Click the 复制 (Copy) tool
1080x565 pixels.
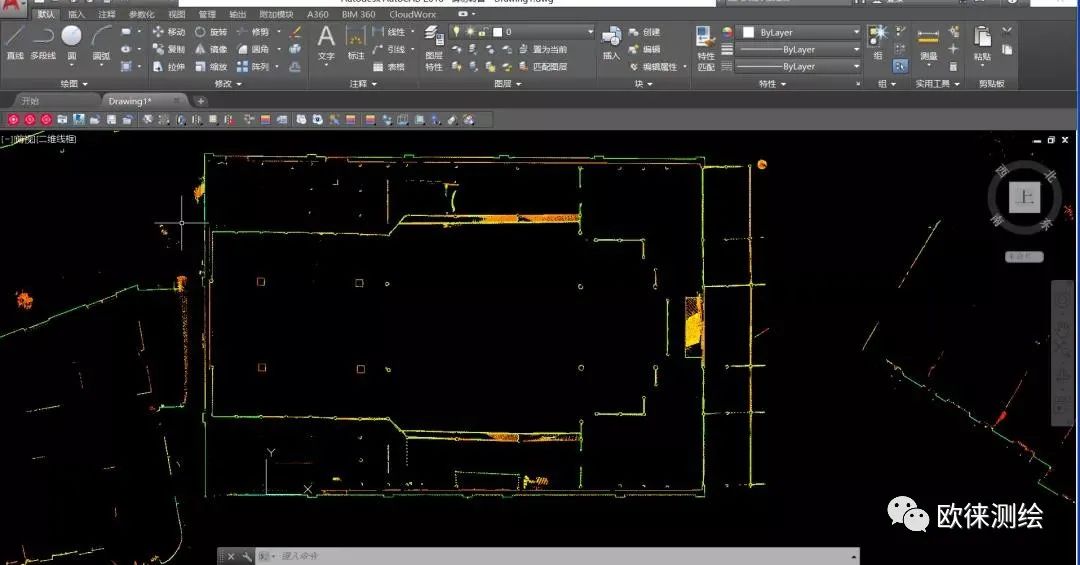(x=169, y=49)
